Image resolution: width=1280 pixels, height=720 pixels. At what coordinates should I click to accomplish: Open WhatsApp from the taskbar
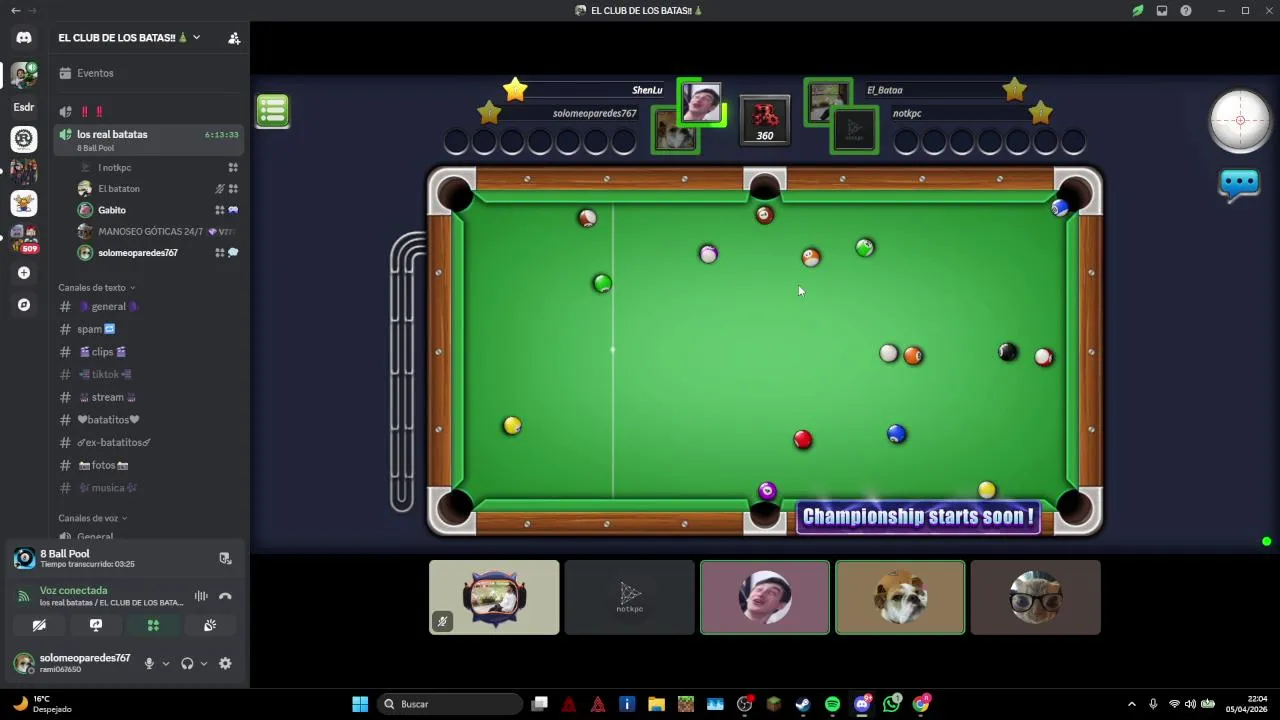tap(892, 704)
